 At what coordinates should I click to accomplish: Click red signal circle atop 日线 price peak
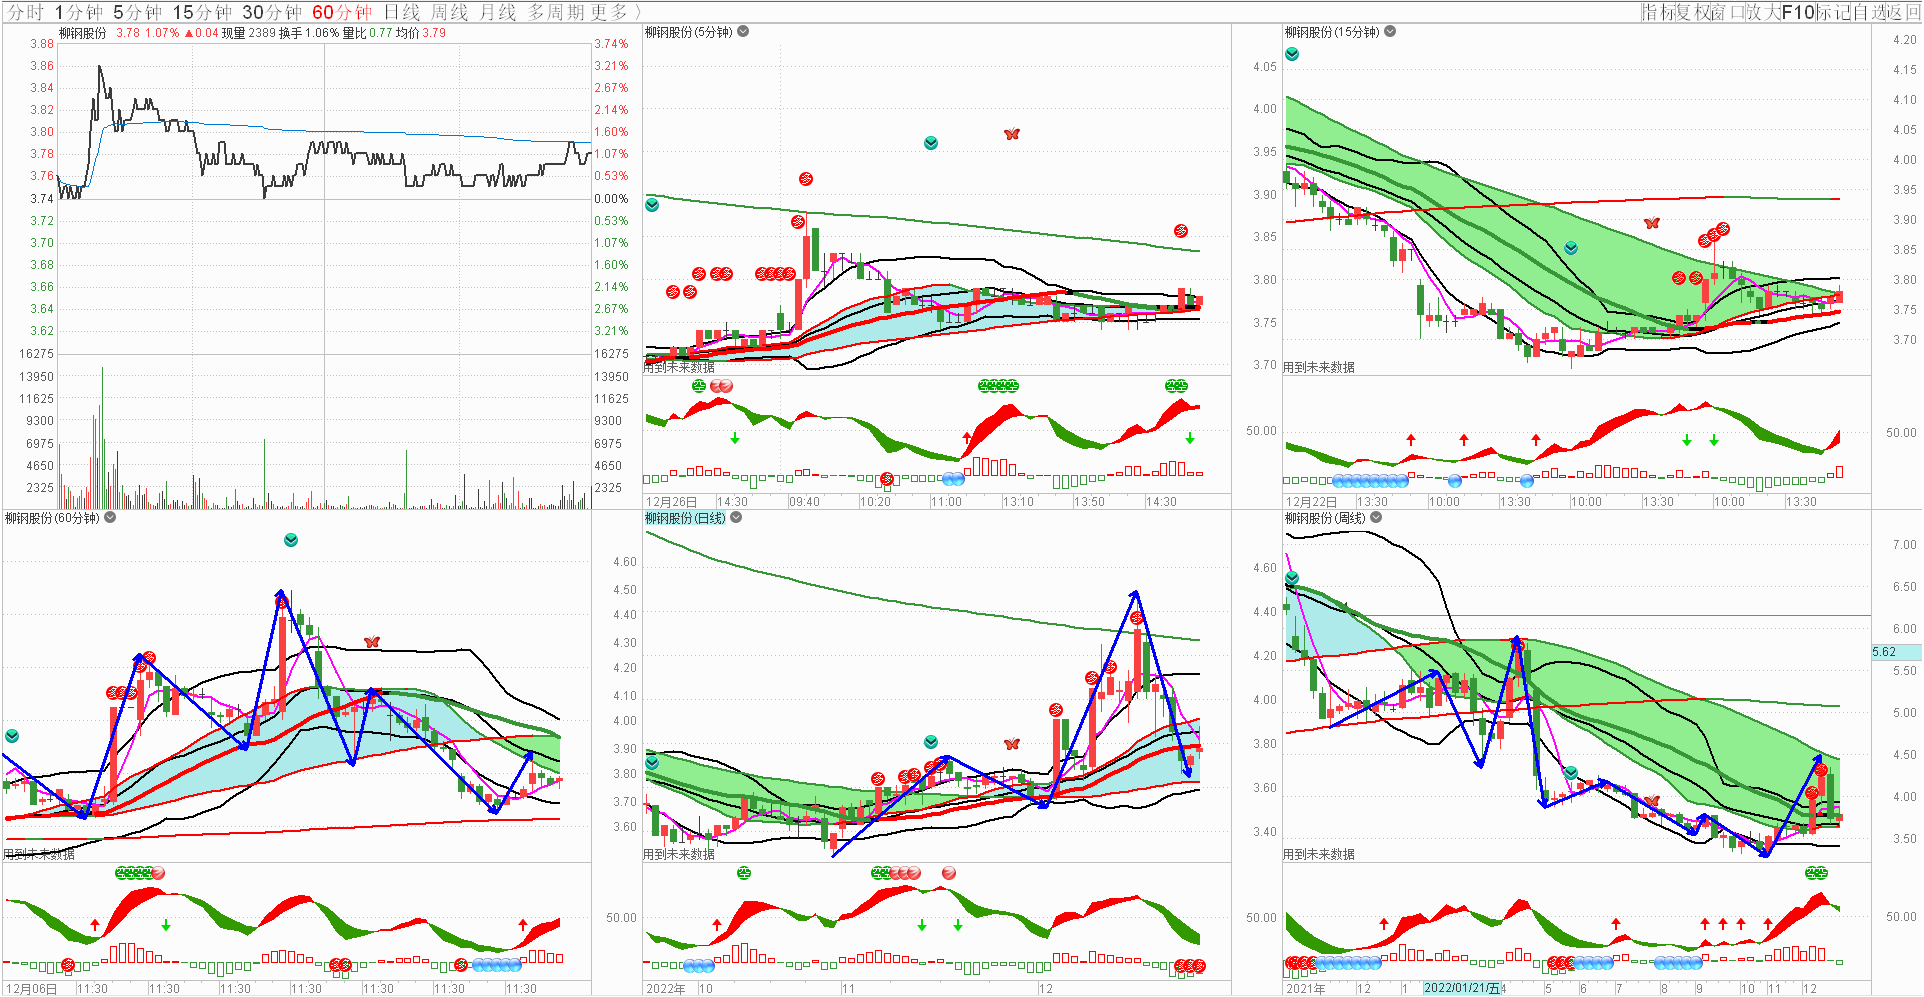pos(1137,618)
